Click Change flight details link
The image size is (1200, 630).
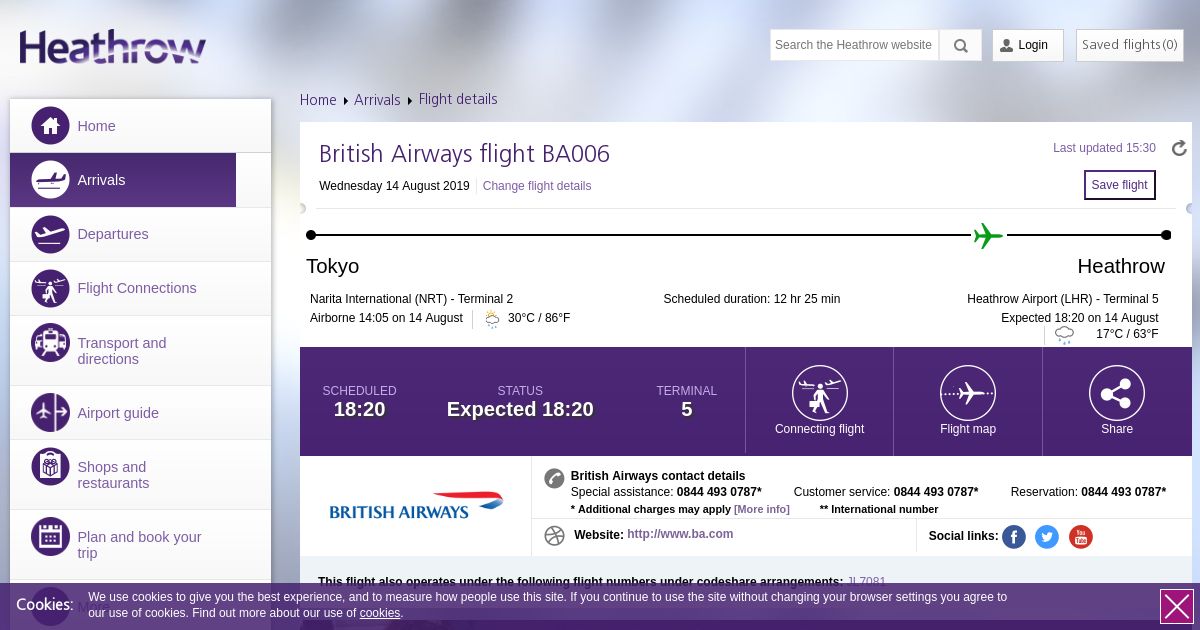click(x=537, y=186)
